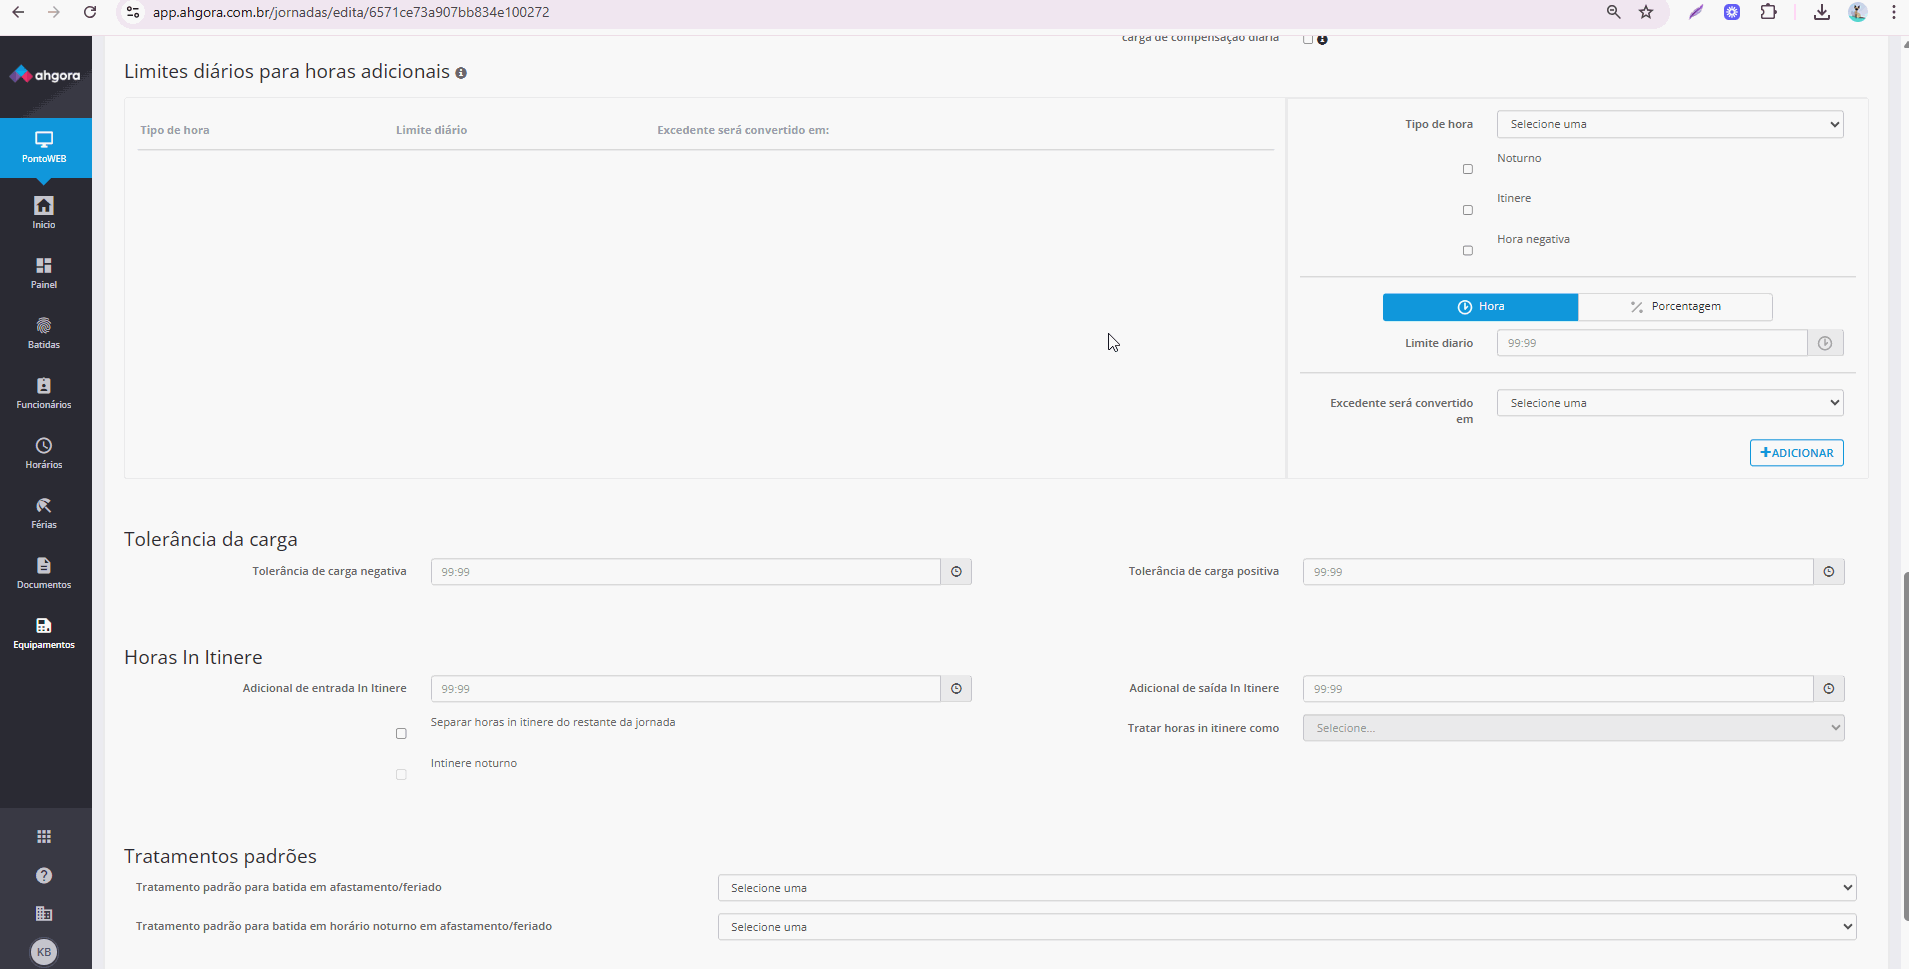Open the Tipo de hora dropdown
The height and width of the screenshot is (969, 1909).
coord(1670,124)
